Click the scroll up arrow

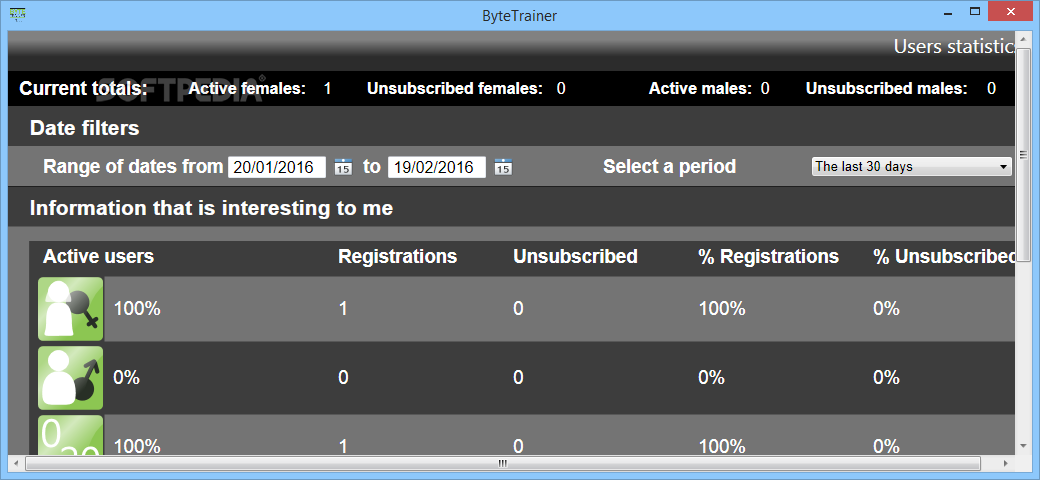pos(1023,37)
